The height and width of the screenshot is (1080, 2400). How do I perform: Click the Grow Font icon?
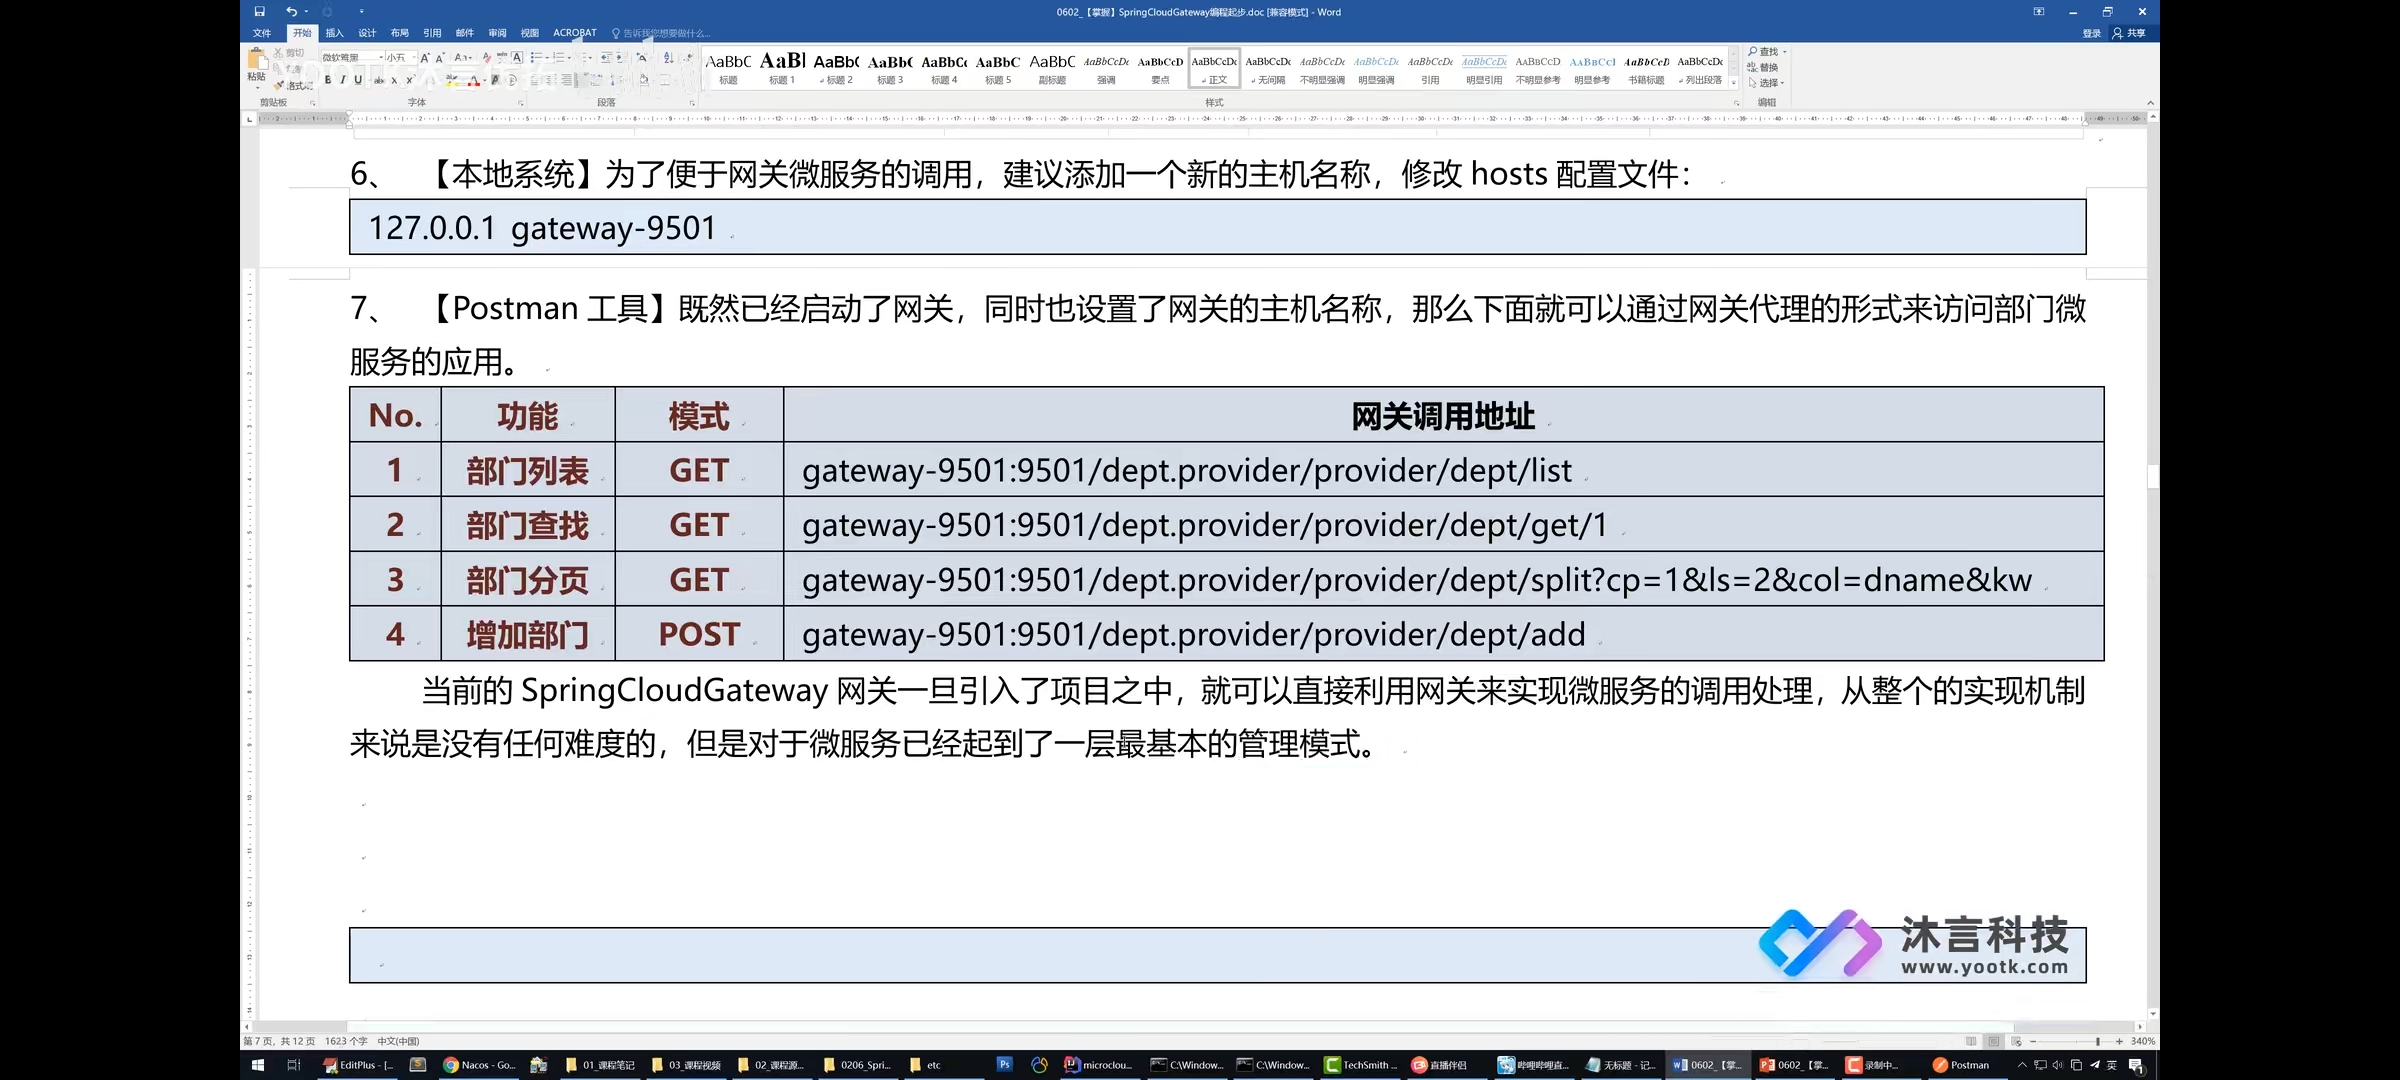[425, 57]
